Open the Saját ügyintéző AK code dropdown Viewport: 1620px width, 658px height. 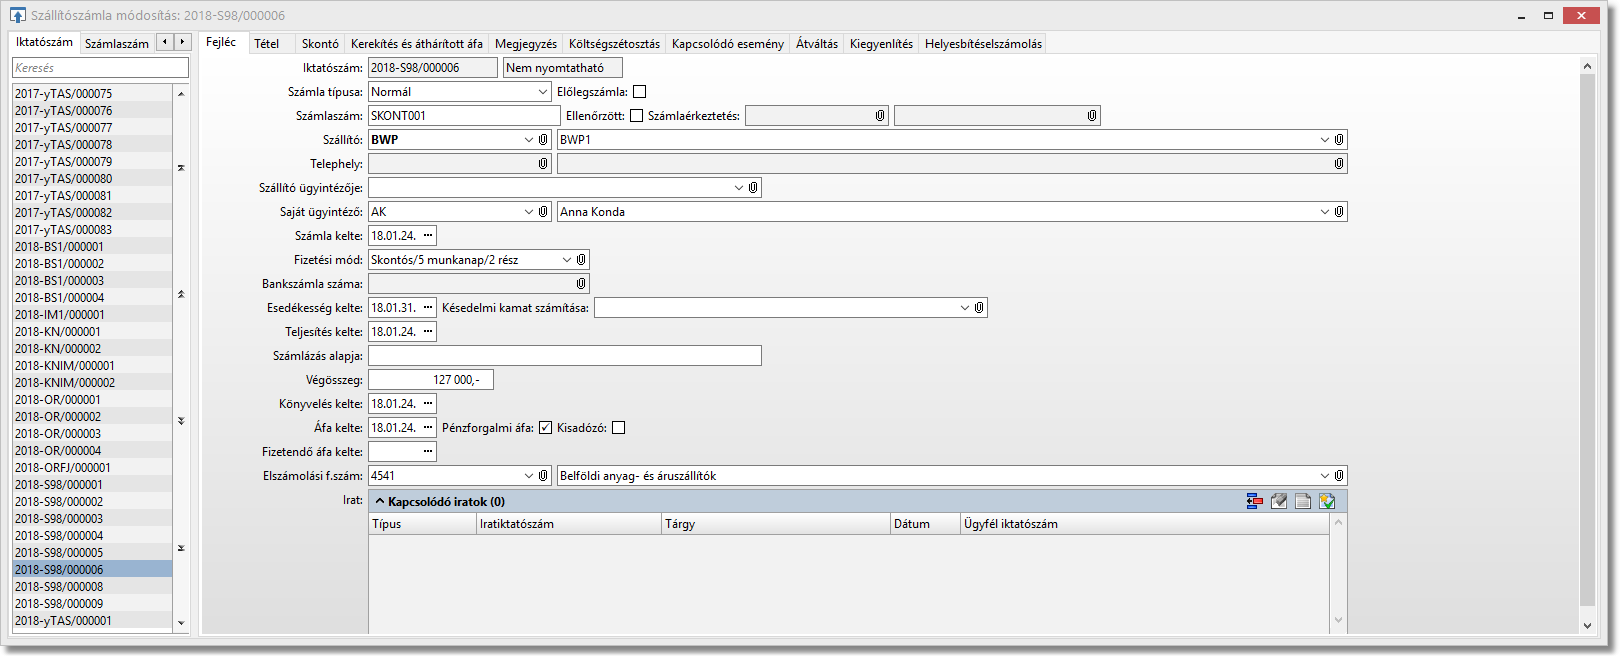[529, 212]
